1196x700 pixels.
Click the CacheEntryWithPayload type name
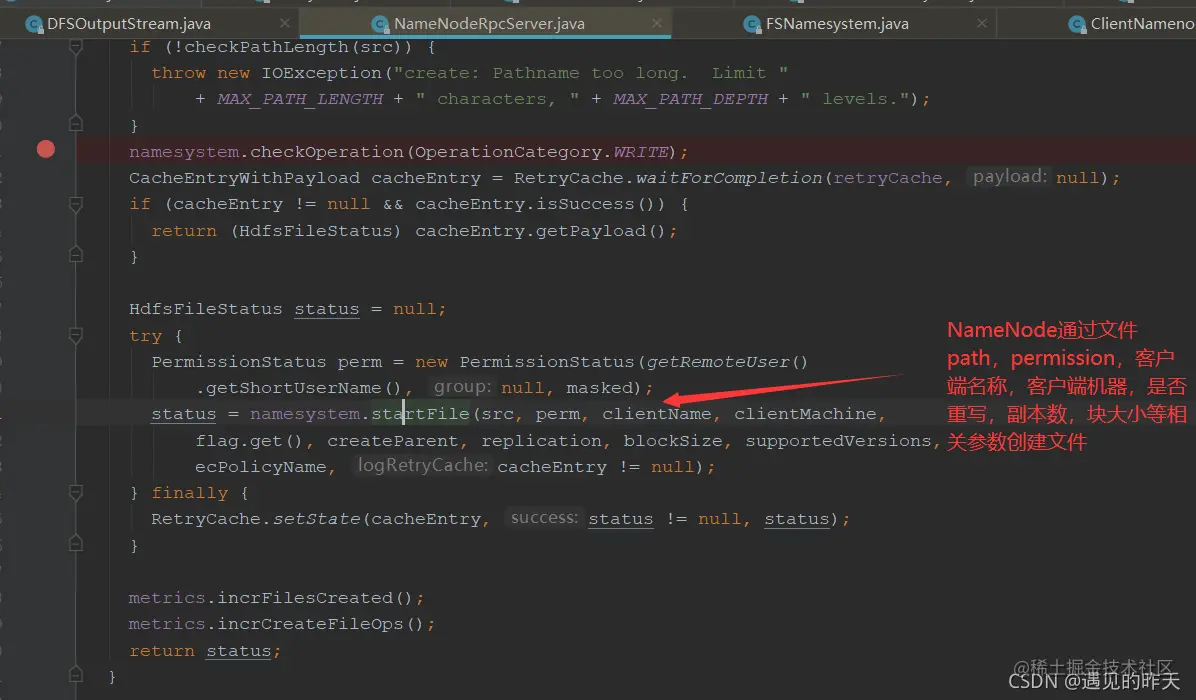[244, 178]
